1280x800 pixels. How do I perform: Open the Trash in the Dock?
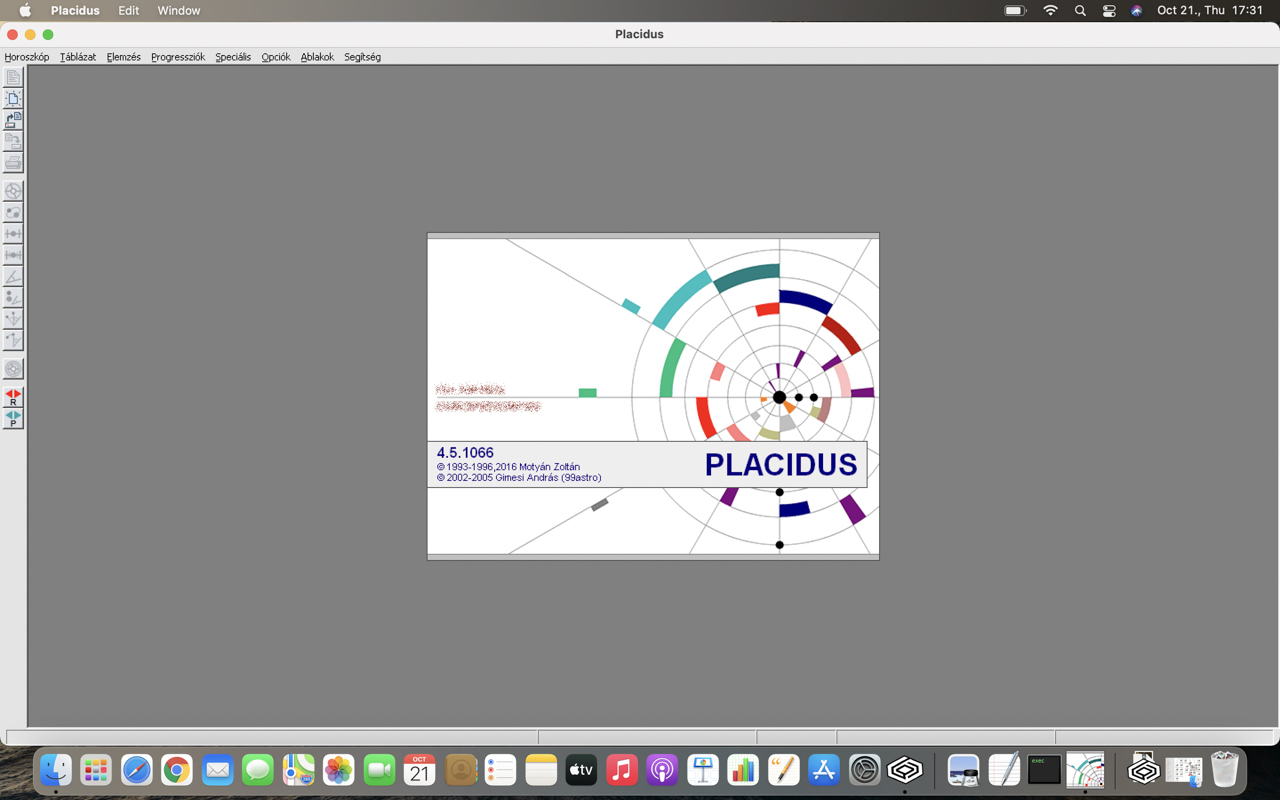tap(1224, 770)
